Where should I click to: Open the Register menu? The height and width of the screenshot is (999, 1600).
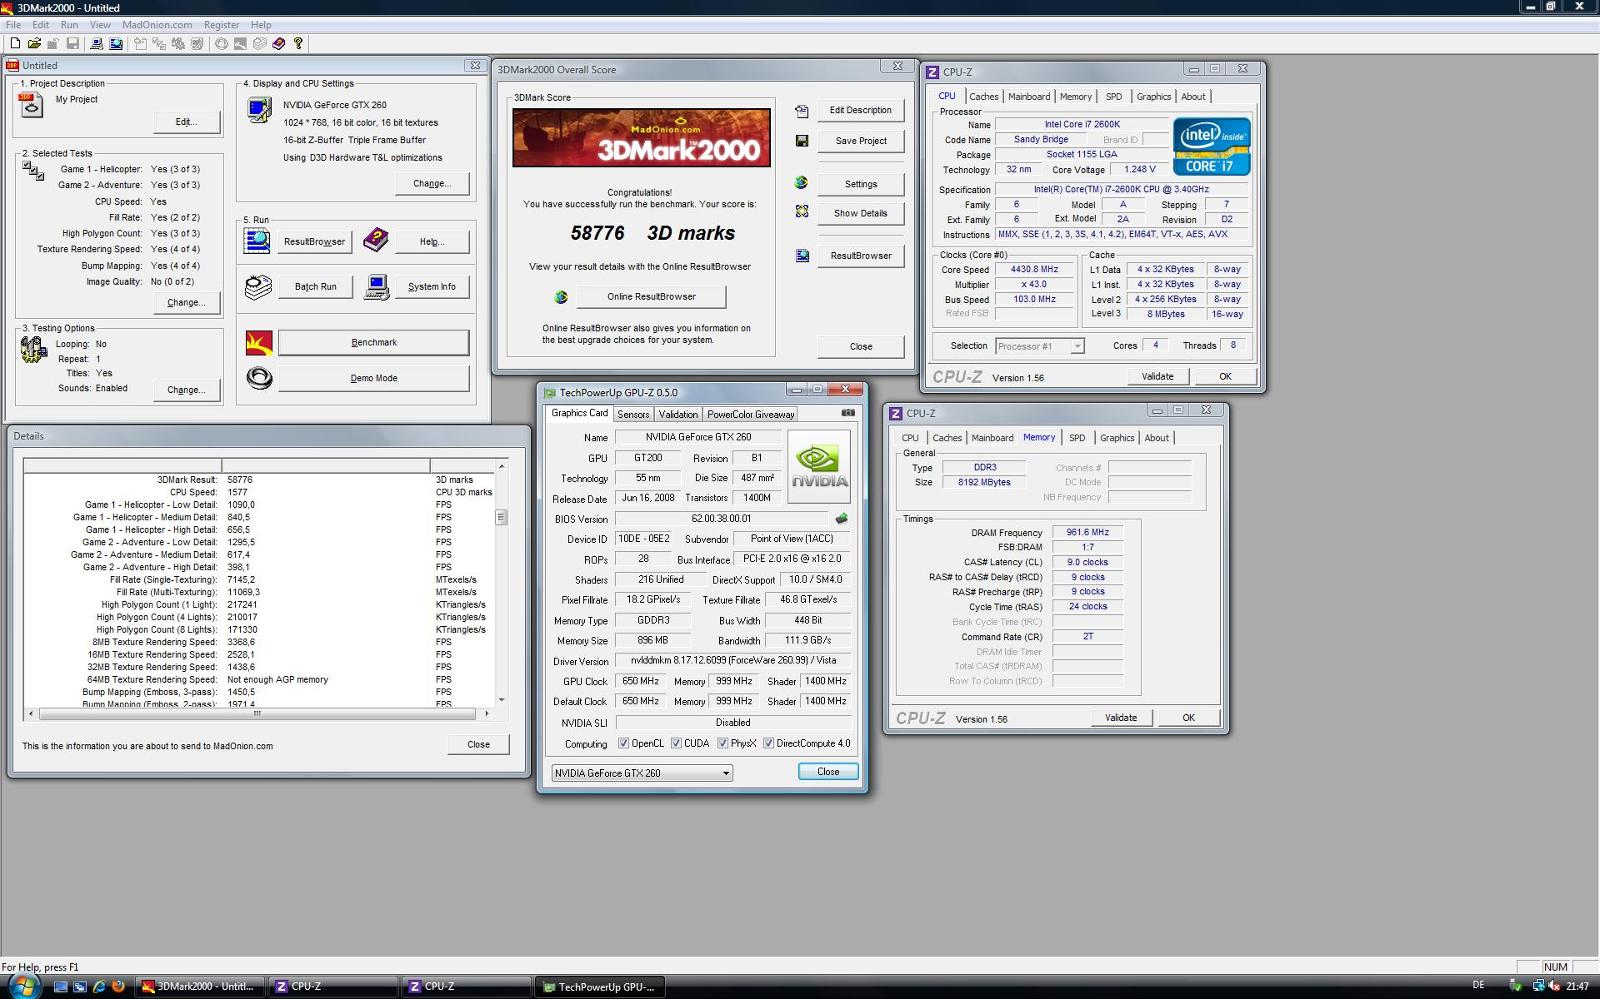click(221, 25)
